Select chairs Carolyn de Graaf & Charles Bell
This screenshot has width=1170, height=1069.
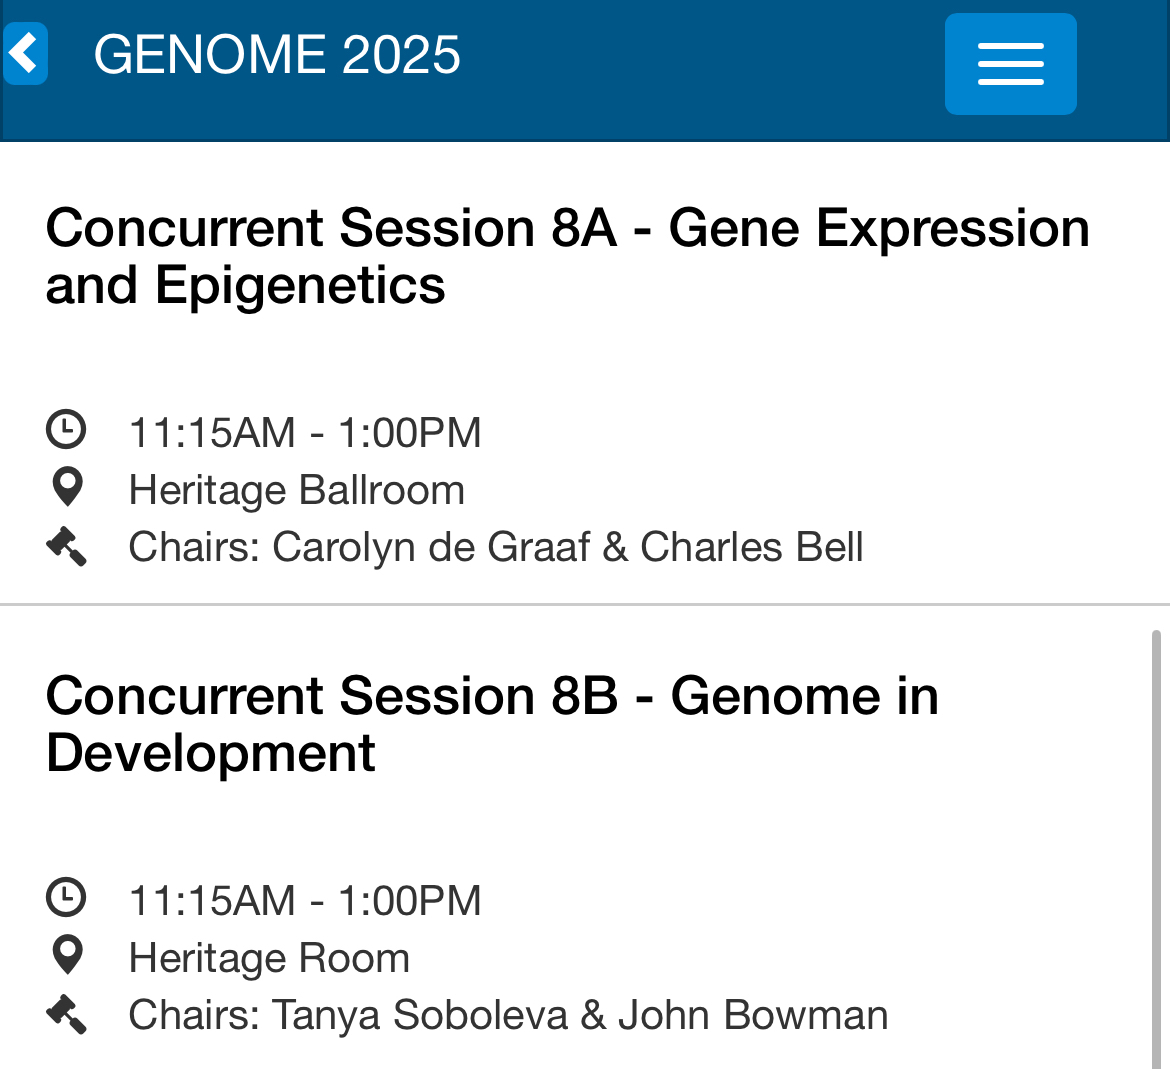pos(496,547)
